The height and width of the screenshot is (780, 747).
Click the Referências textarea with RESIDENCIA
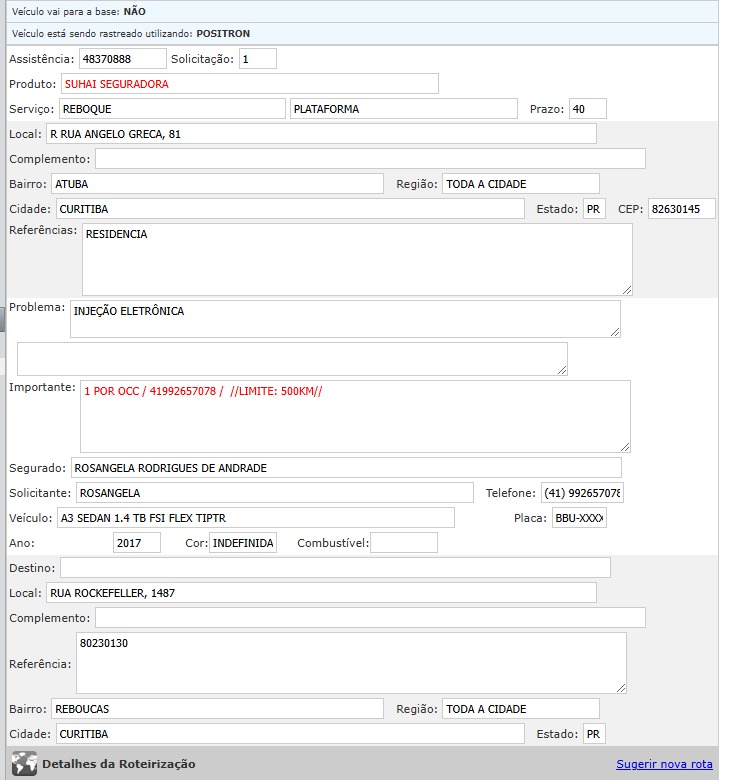click(357, 259)
